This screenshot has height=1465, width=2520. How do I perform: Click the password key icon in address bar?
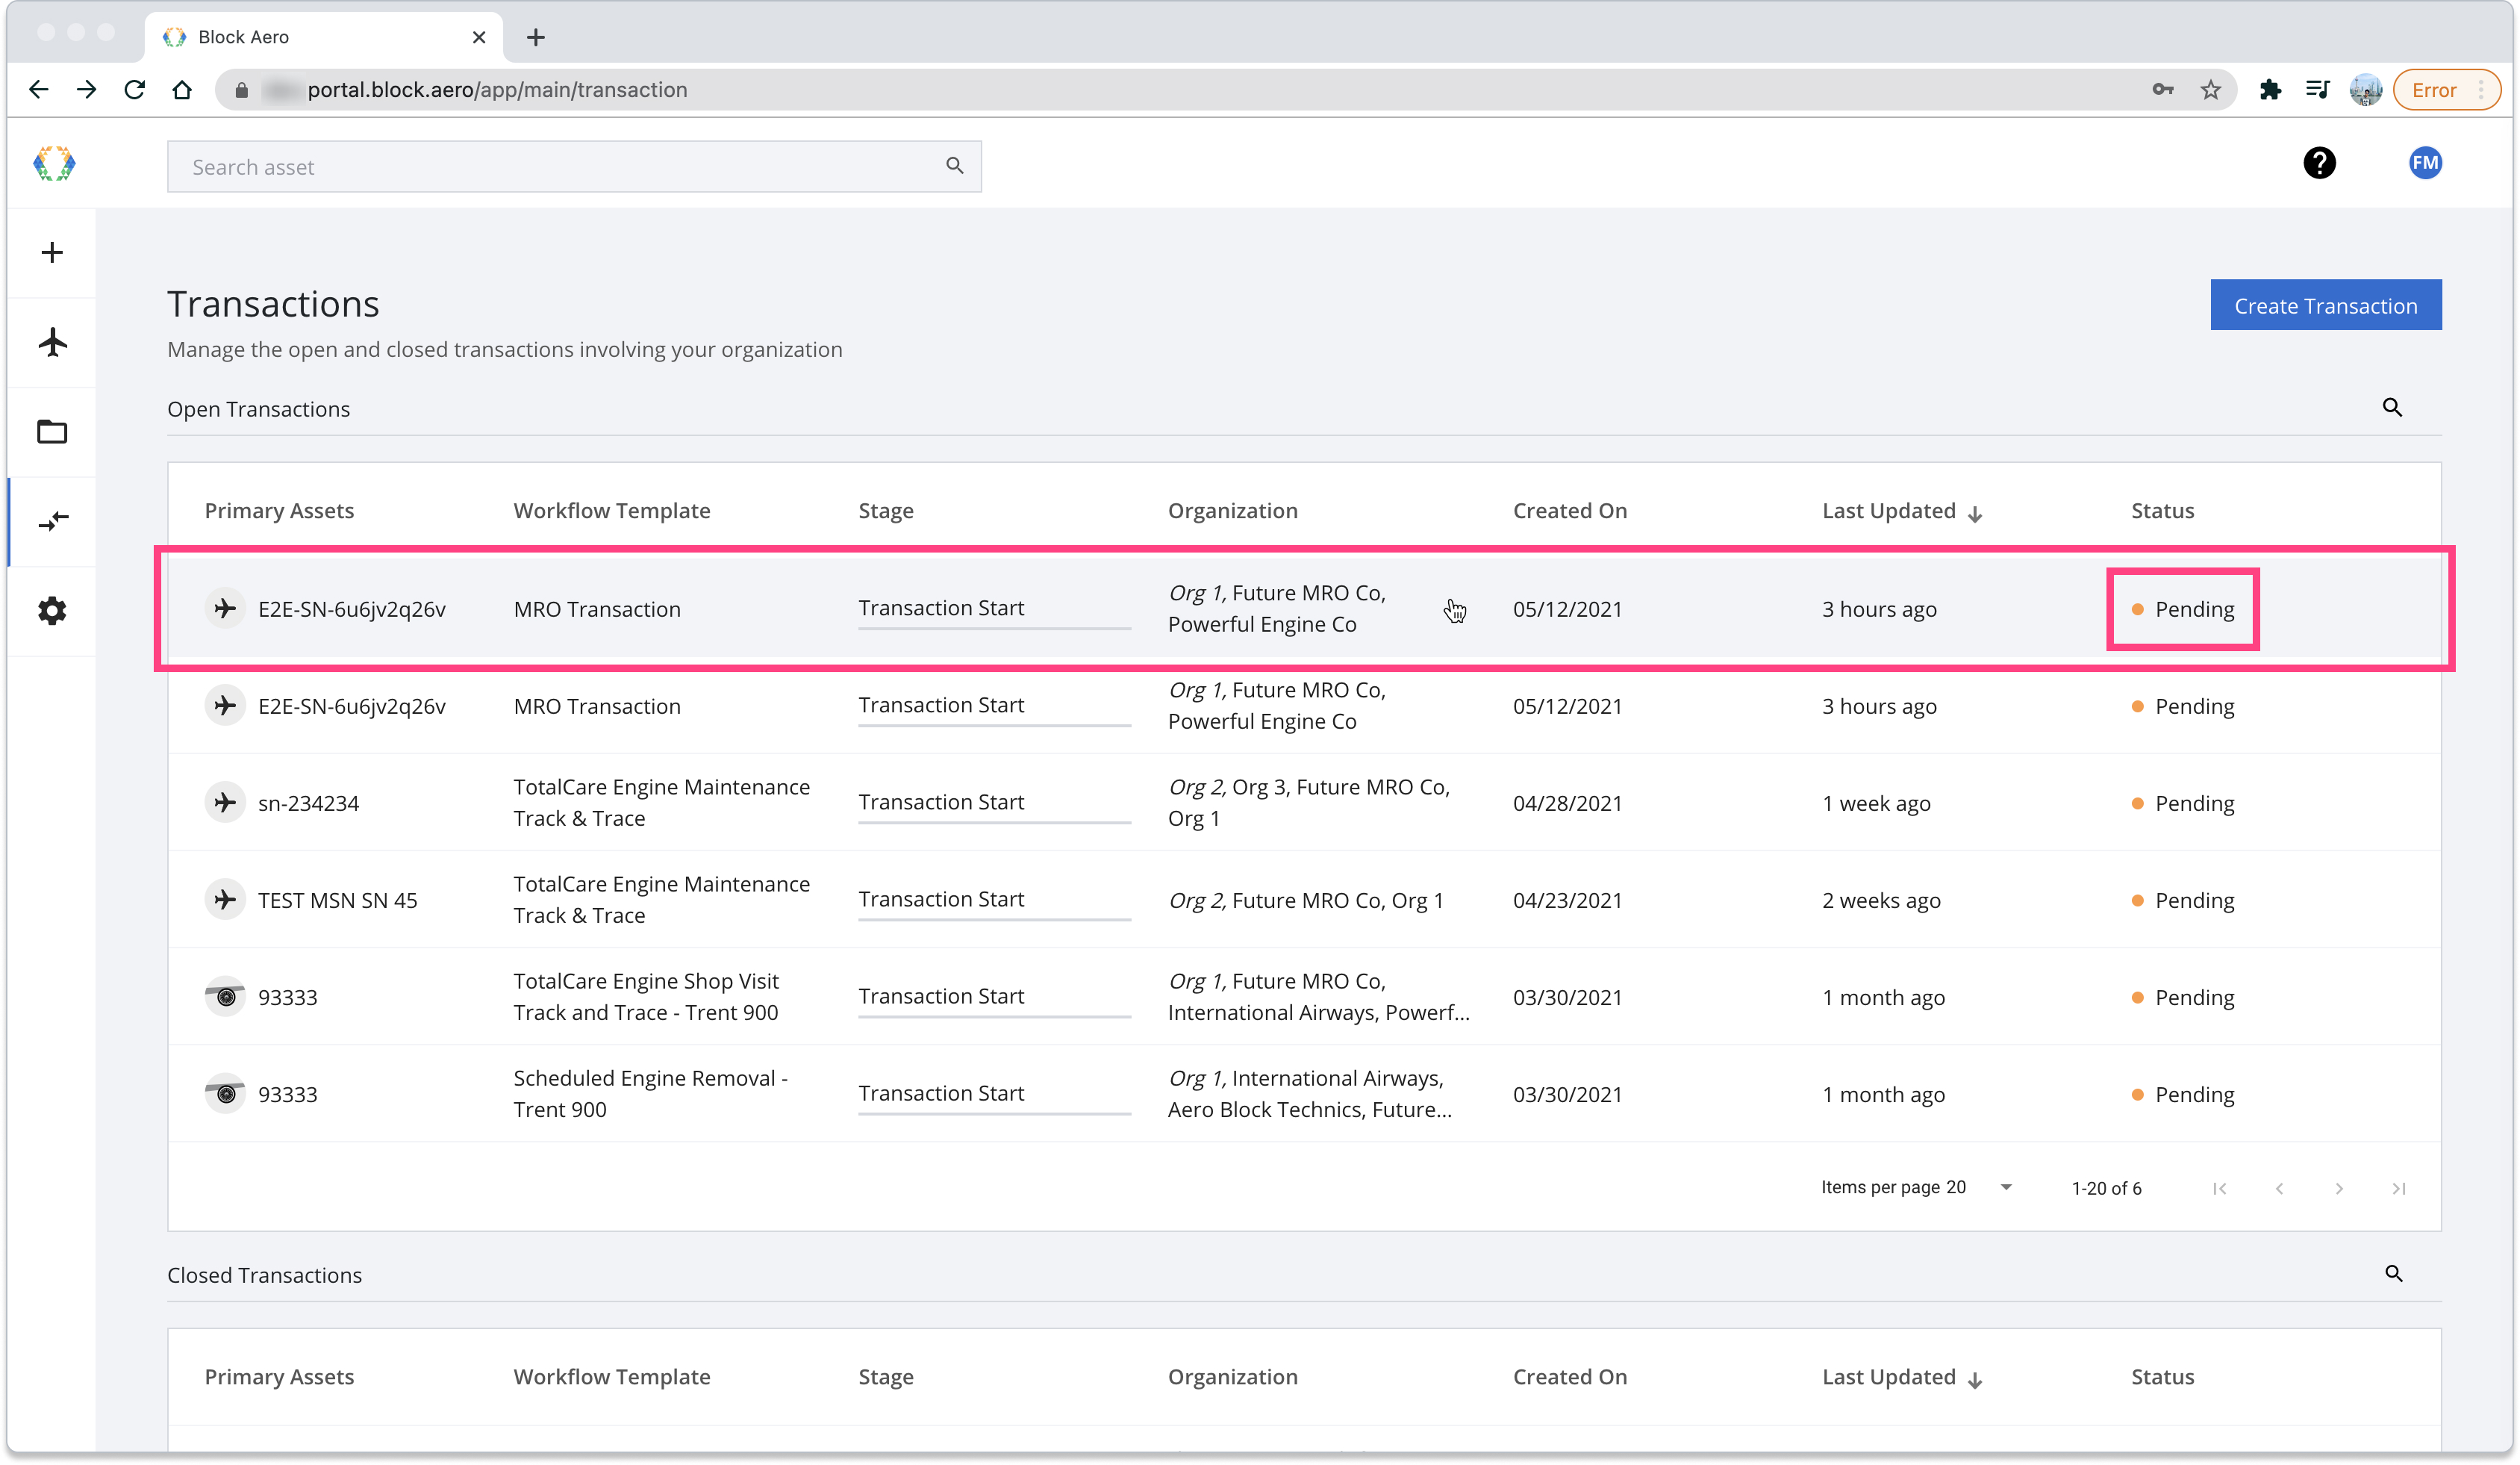[x=2163, y=90]
